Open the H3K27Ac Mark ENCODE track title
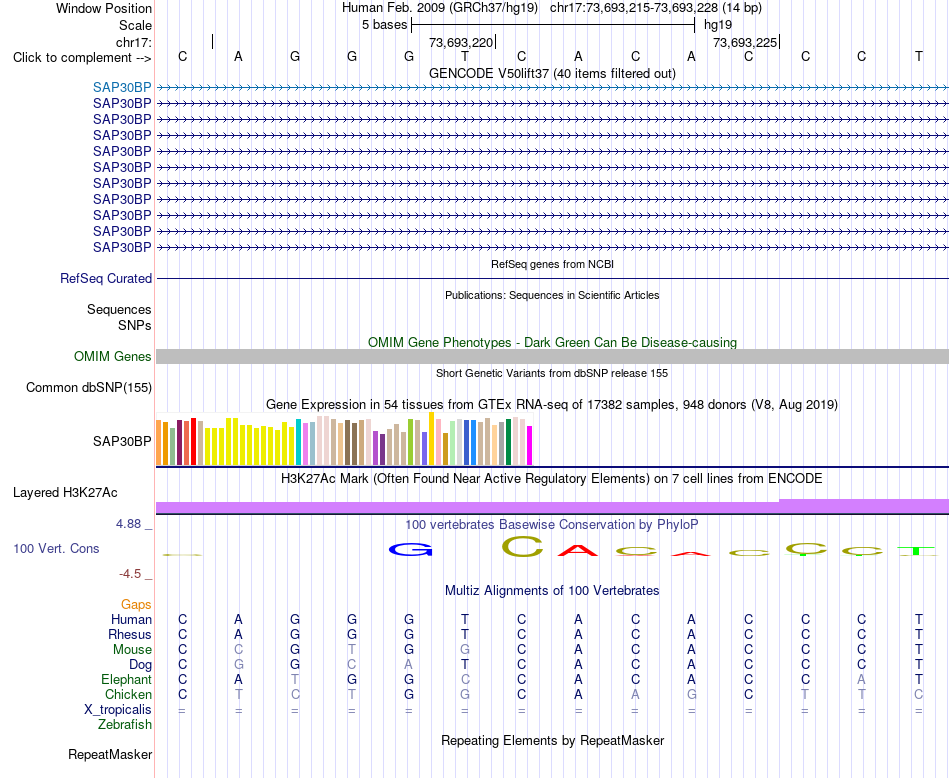 pos(552,479)
